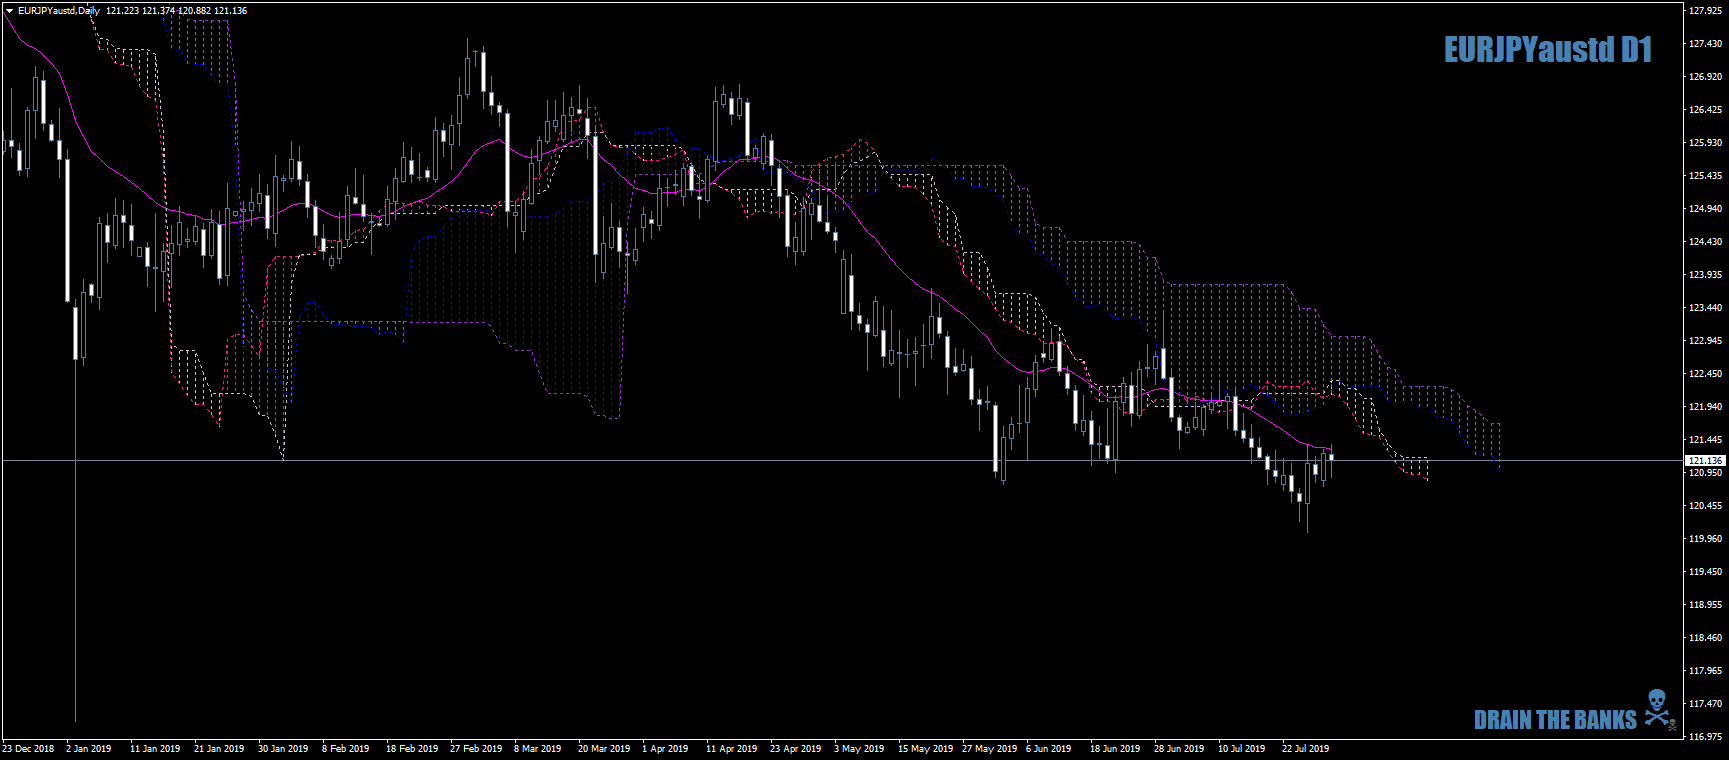Click the 30 Jan 2019 date label

point(283,749)
